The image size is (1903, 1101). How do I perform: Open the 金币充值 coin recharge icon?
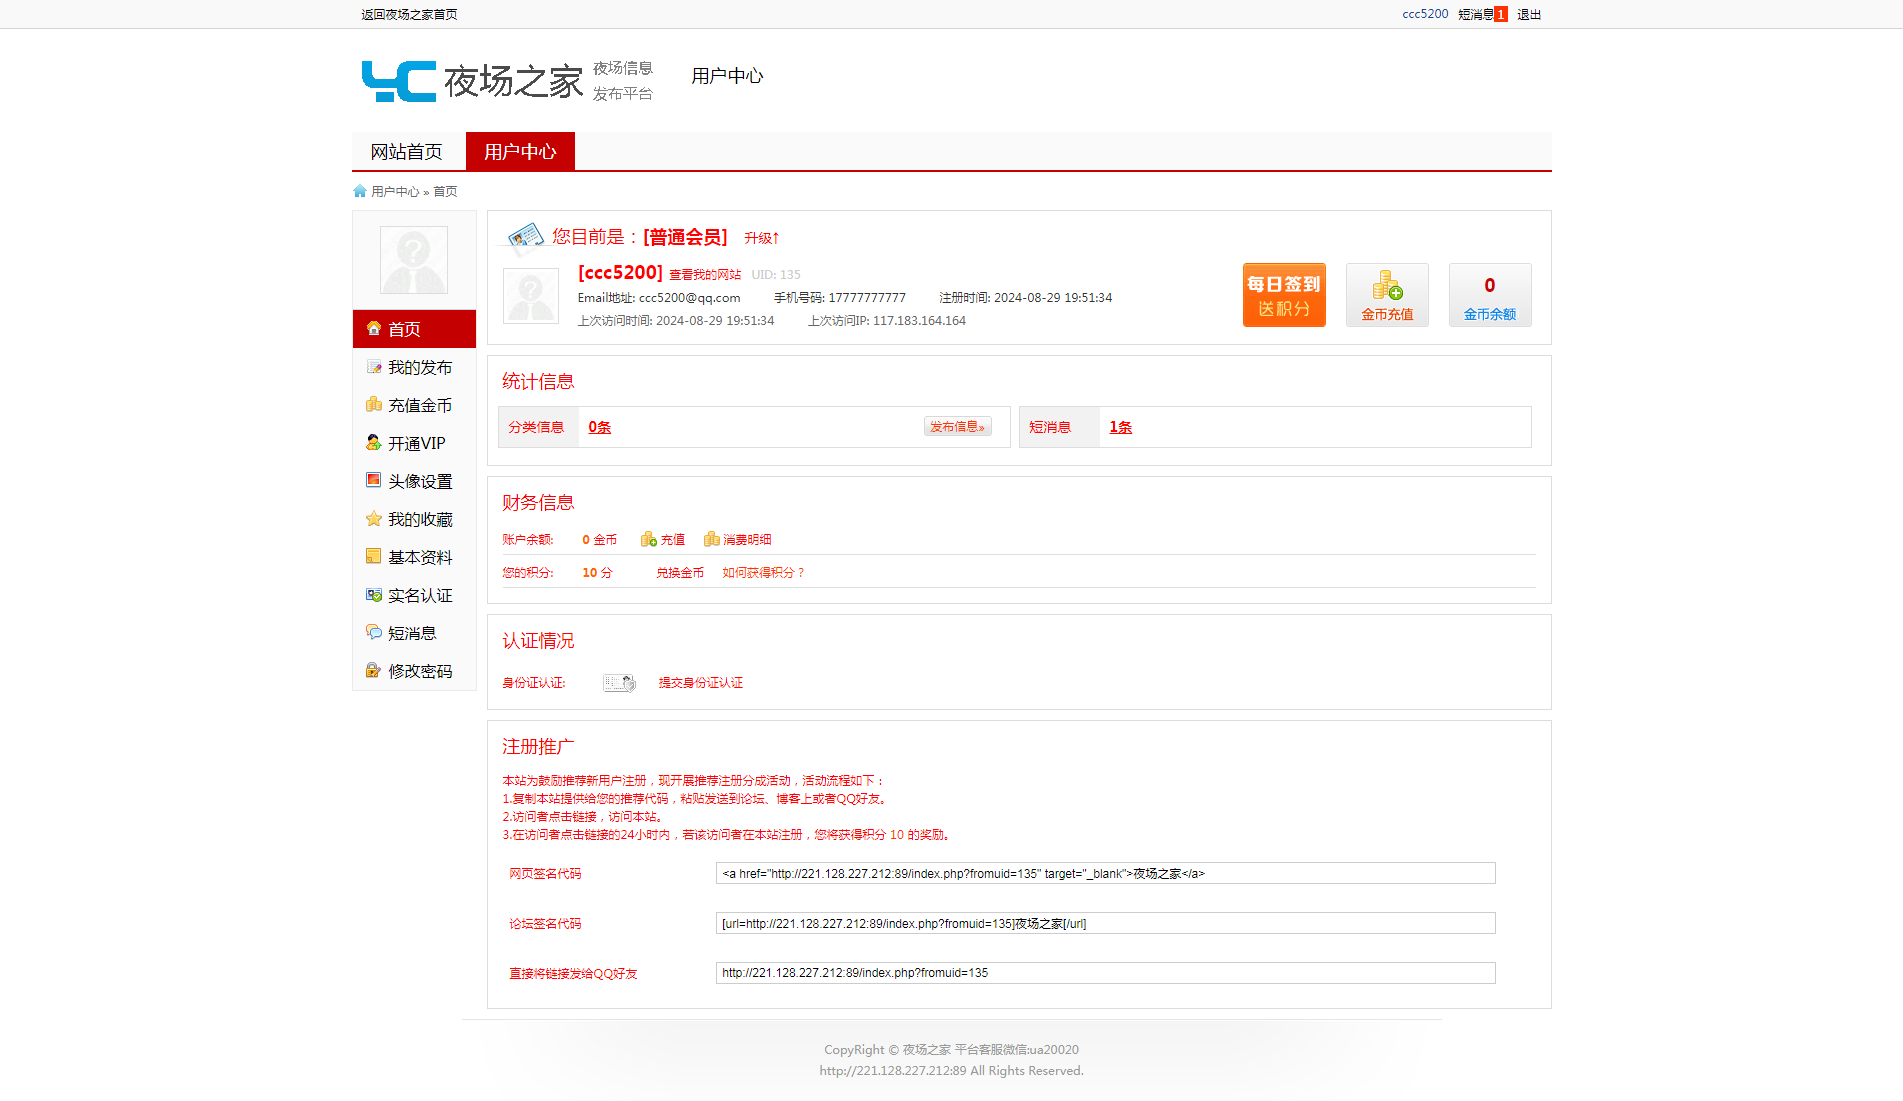tap(1386, 295)
